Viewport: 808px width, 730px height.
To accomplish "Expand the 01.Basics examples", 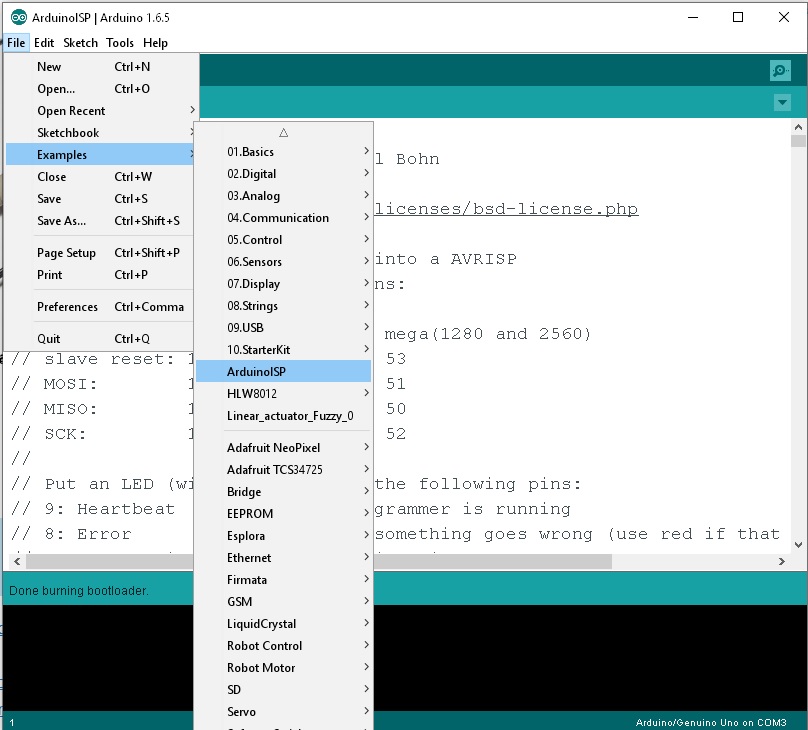I will pyautogui.click(x=283, y=152).
